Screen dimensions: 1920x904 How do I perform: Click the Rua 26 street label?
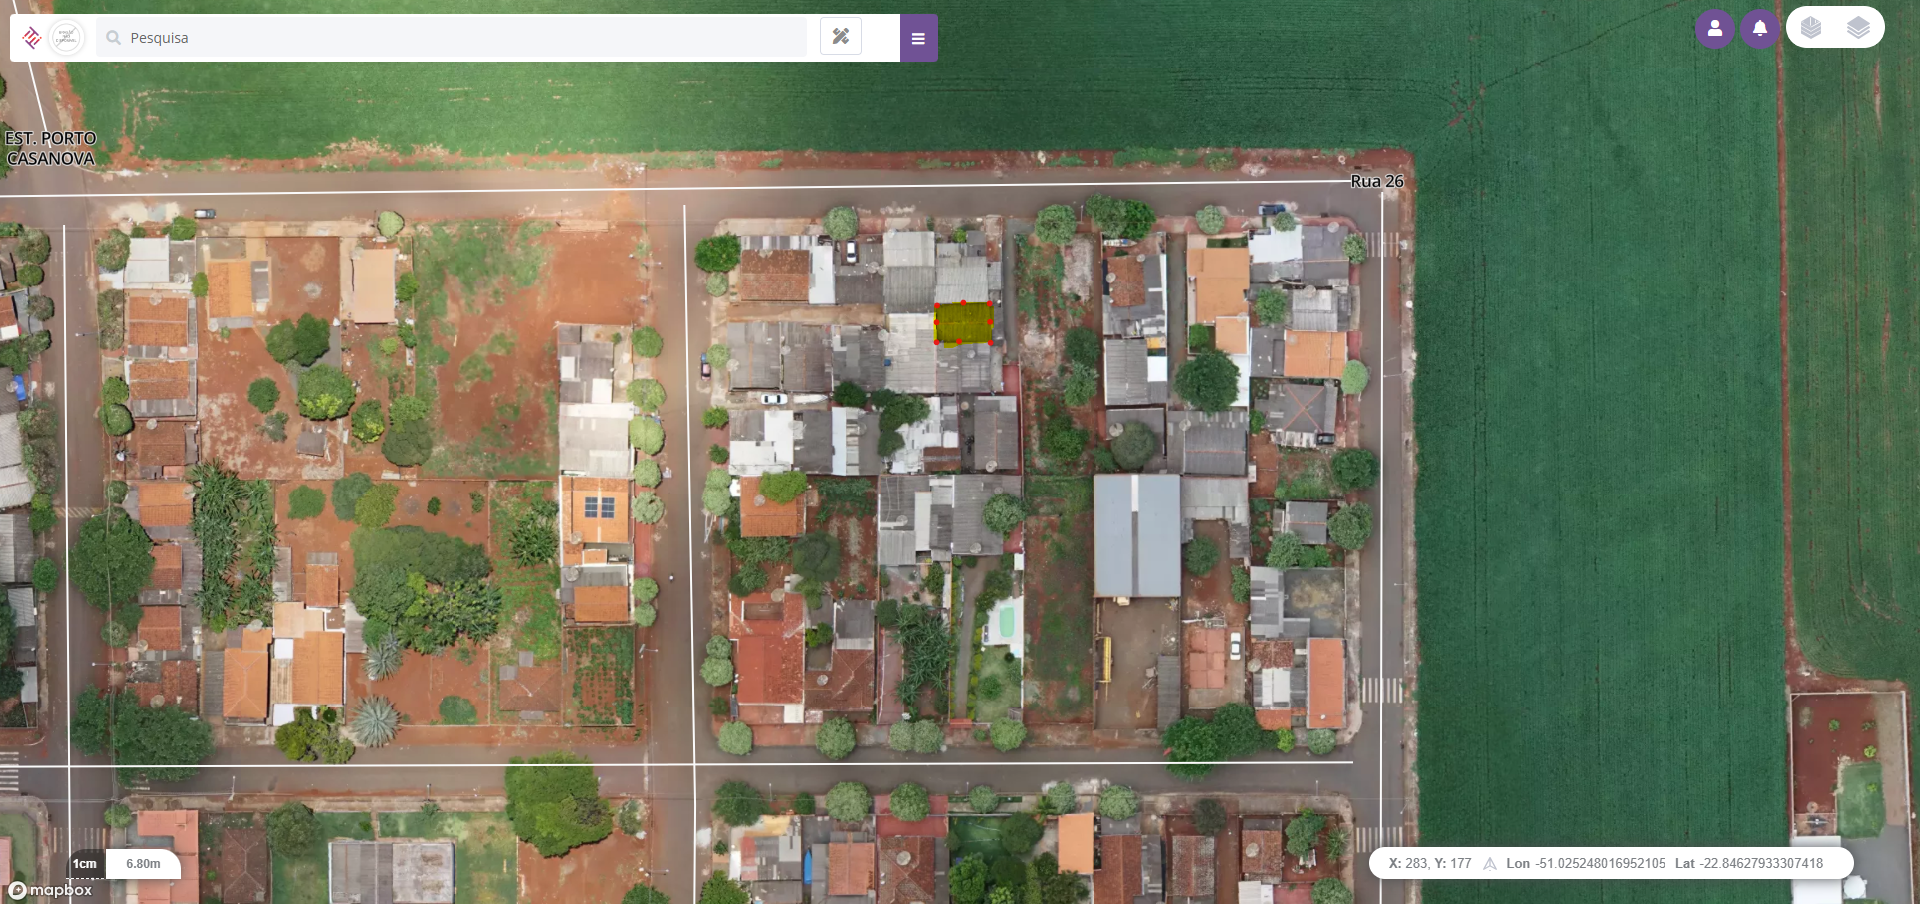1377,181
